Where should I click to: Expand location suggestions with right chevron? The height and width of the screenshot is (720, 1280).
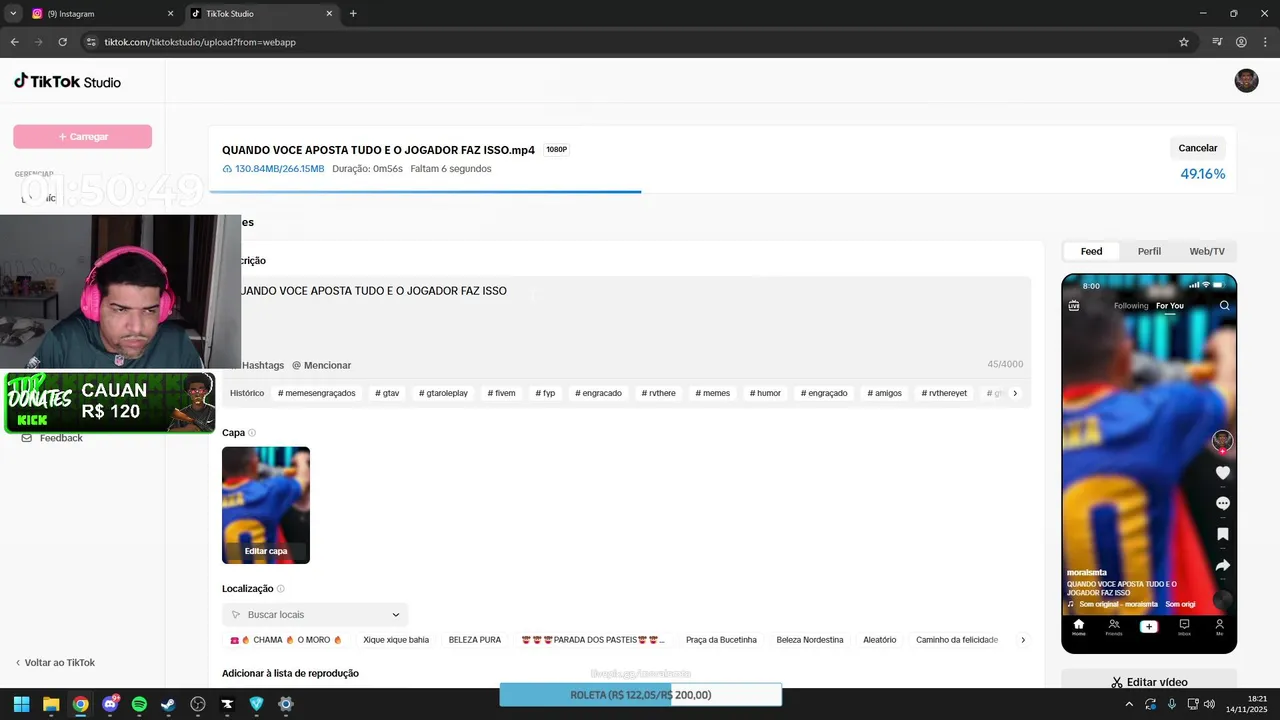(x=1022, y=640)
